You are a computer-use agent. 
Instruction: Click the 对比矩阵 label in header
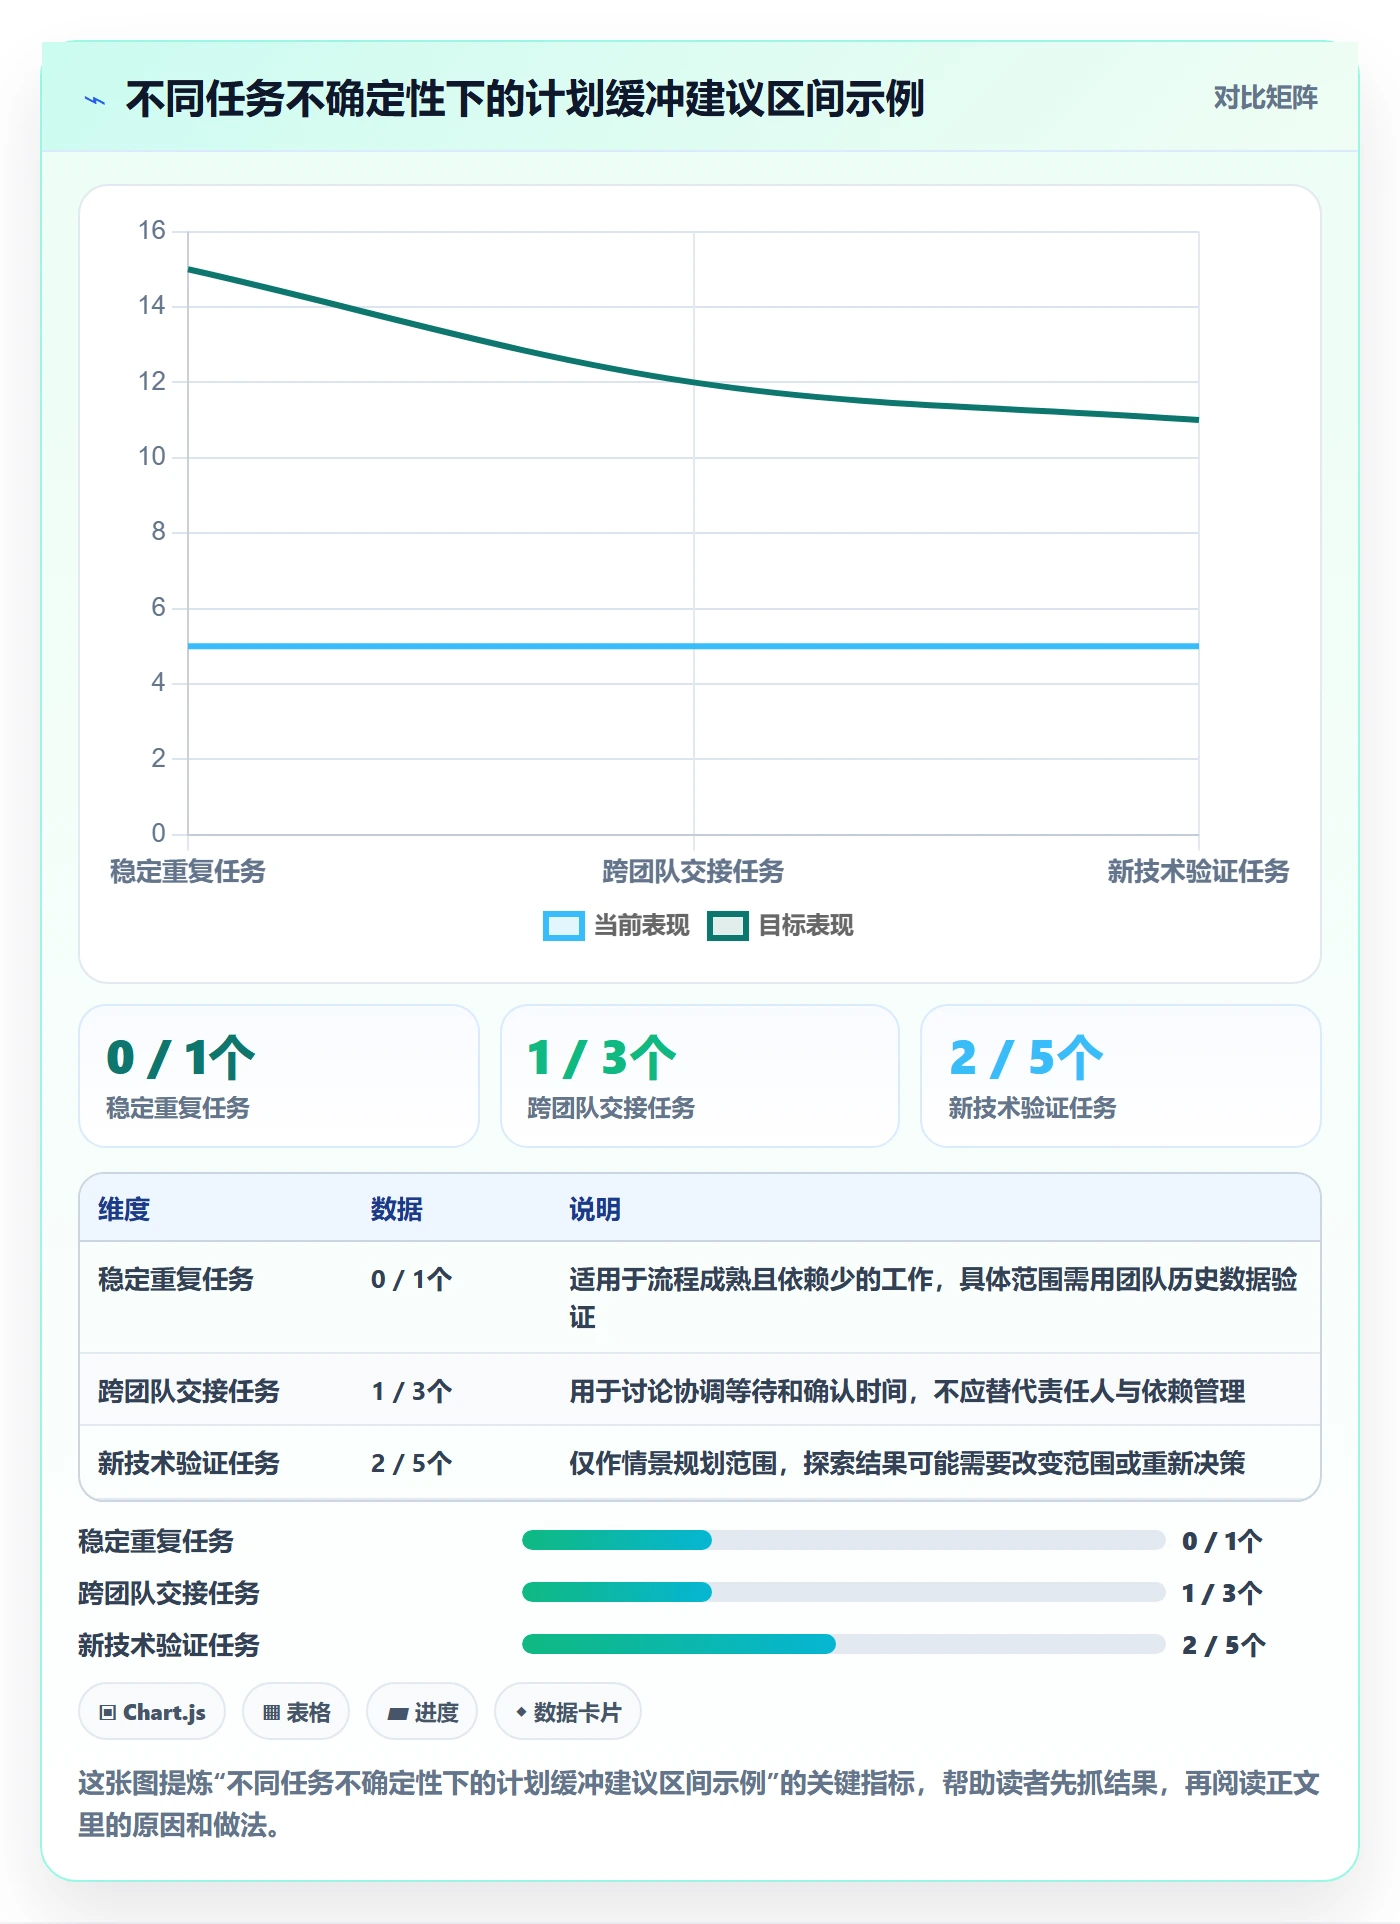(x=1265, y=98)
